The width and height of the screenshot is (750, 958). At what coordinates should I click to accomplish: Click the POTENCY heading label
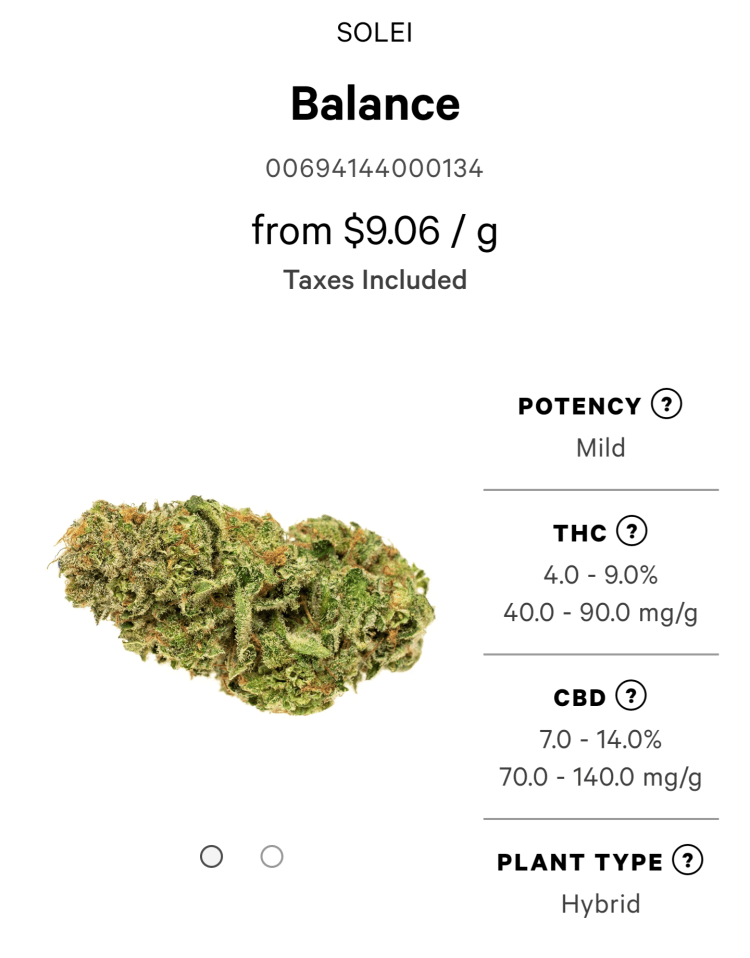tap(579, 406)
